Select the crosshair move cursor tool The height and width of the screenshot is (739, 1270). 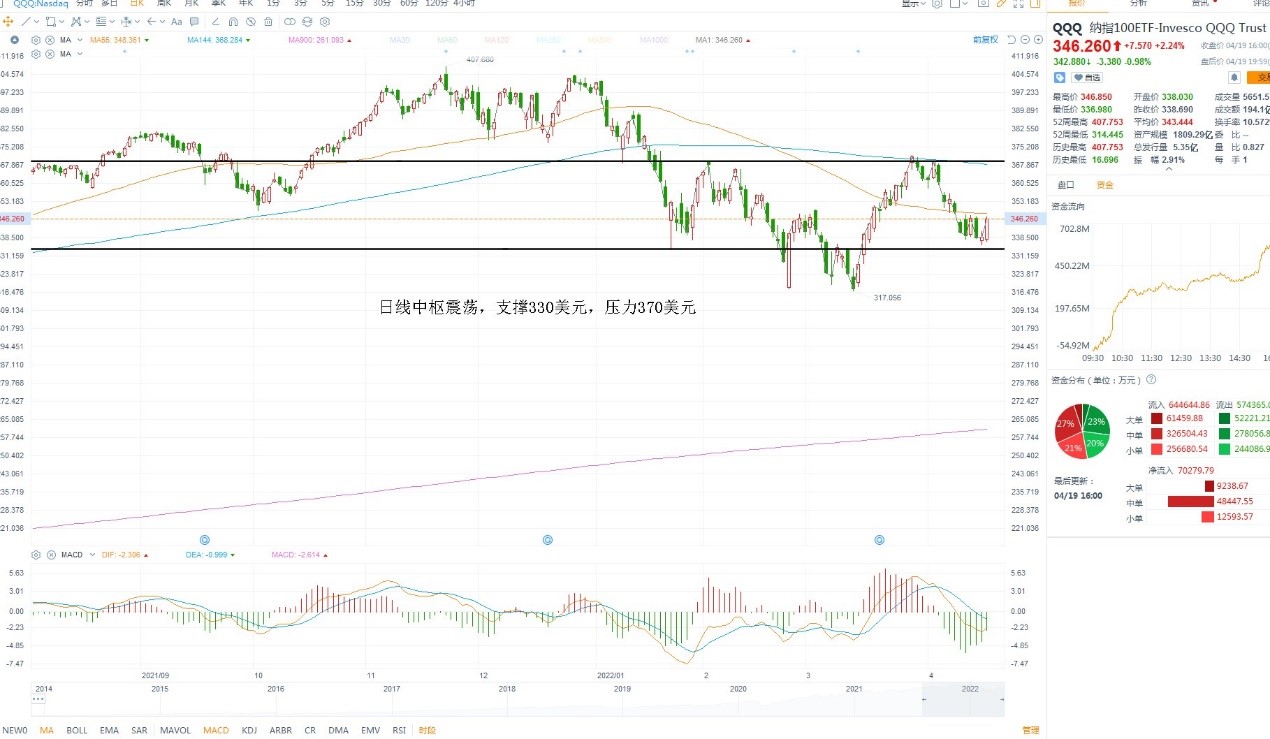8,22
